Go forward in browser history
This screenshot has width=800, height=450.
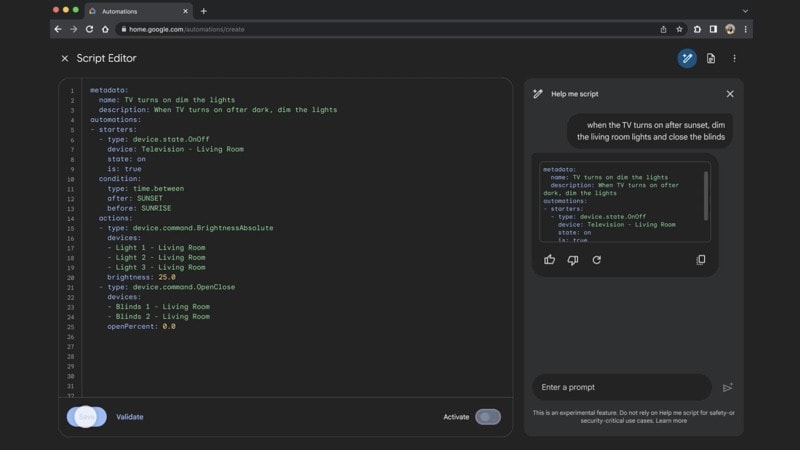tap(73, 29)
